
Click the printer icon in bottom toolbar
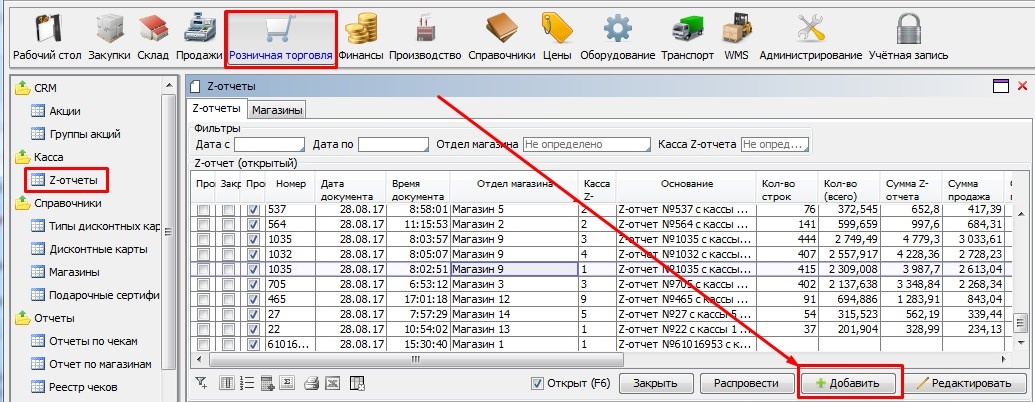[x=310, y=382]
